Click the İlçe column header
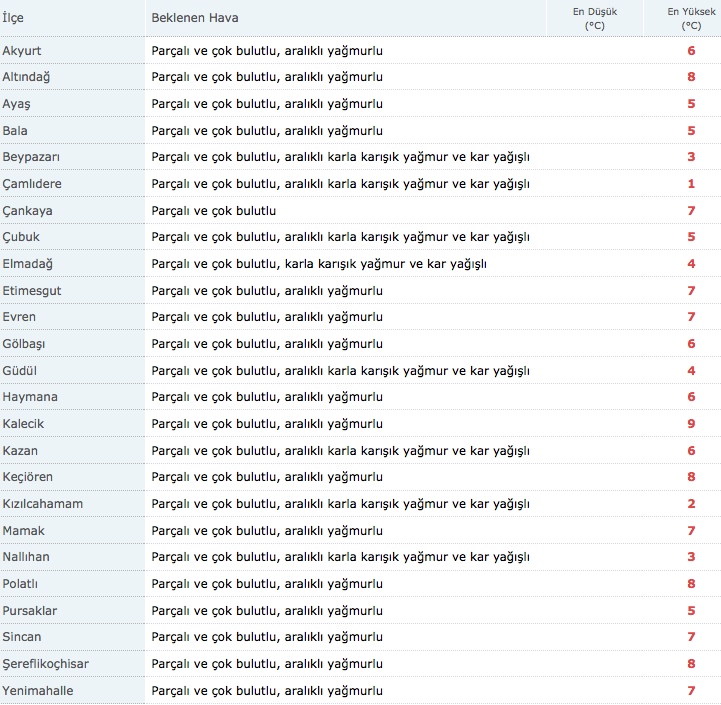Viewport: 721px width, 705px height. (13, 18)
